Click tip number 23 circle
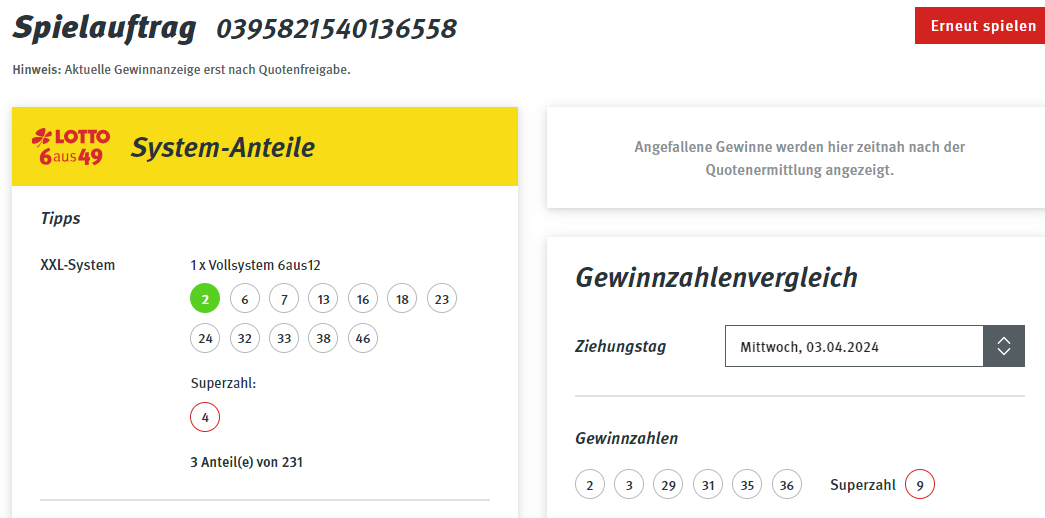The image size is (1045, 518). tap(442, 299)
